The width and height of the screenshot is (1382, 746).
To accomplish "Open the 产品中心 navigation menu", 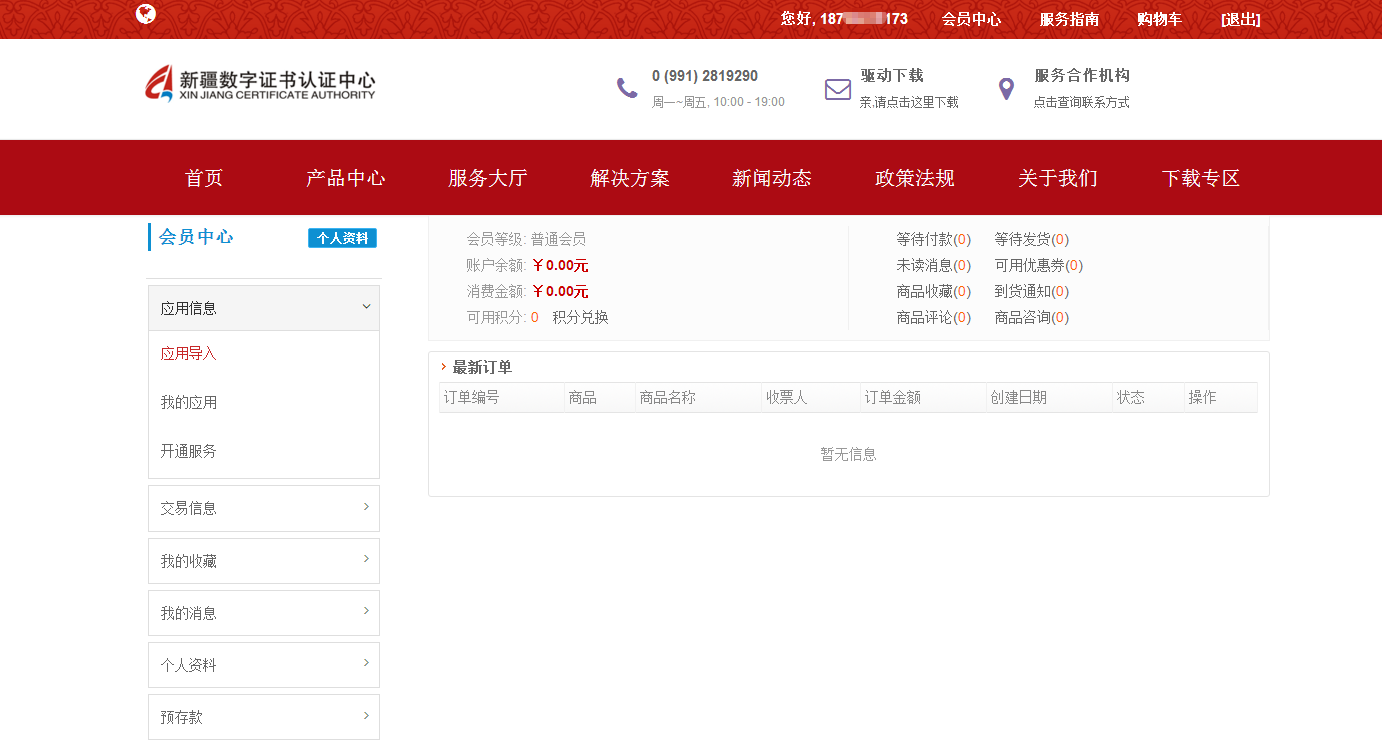I will point(345,178).
